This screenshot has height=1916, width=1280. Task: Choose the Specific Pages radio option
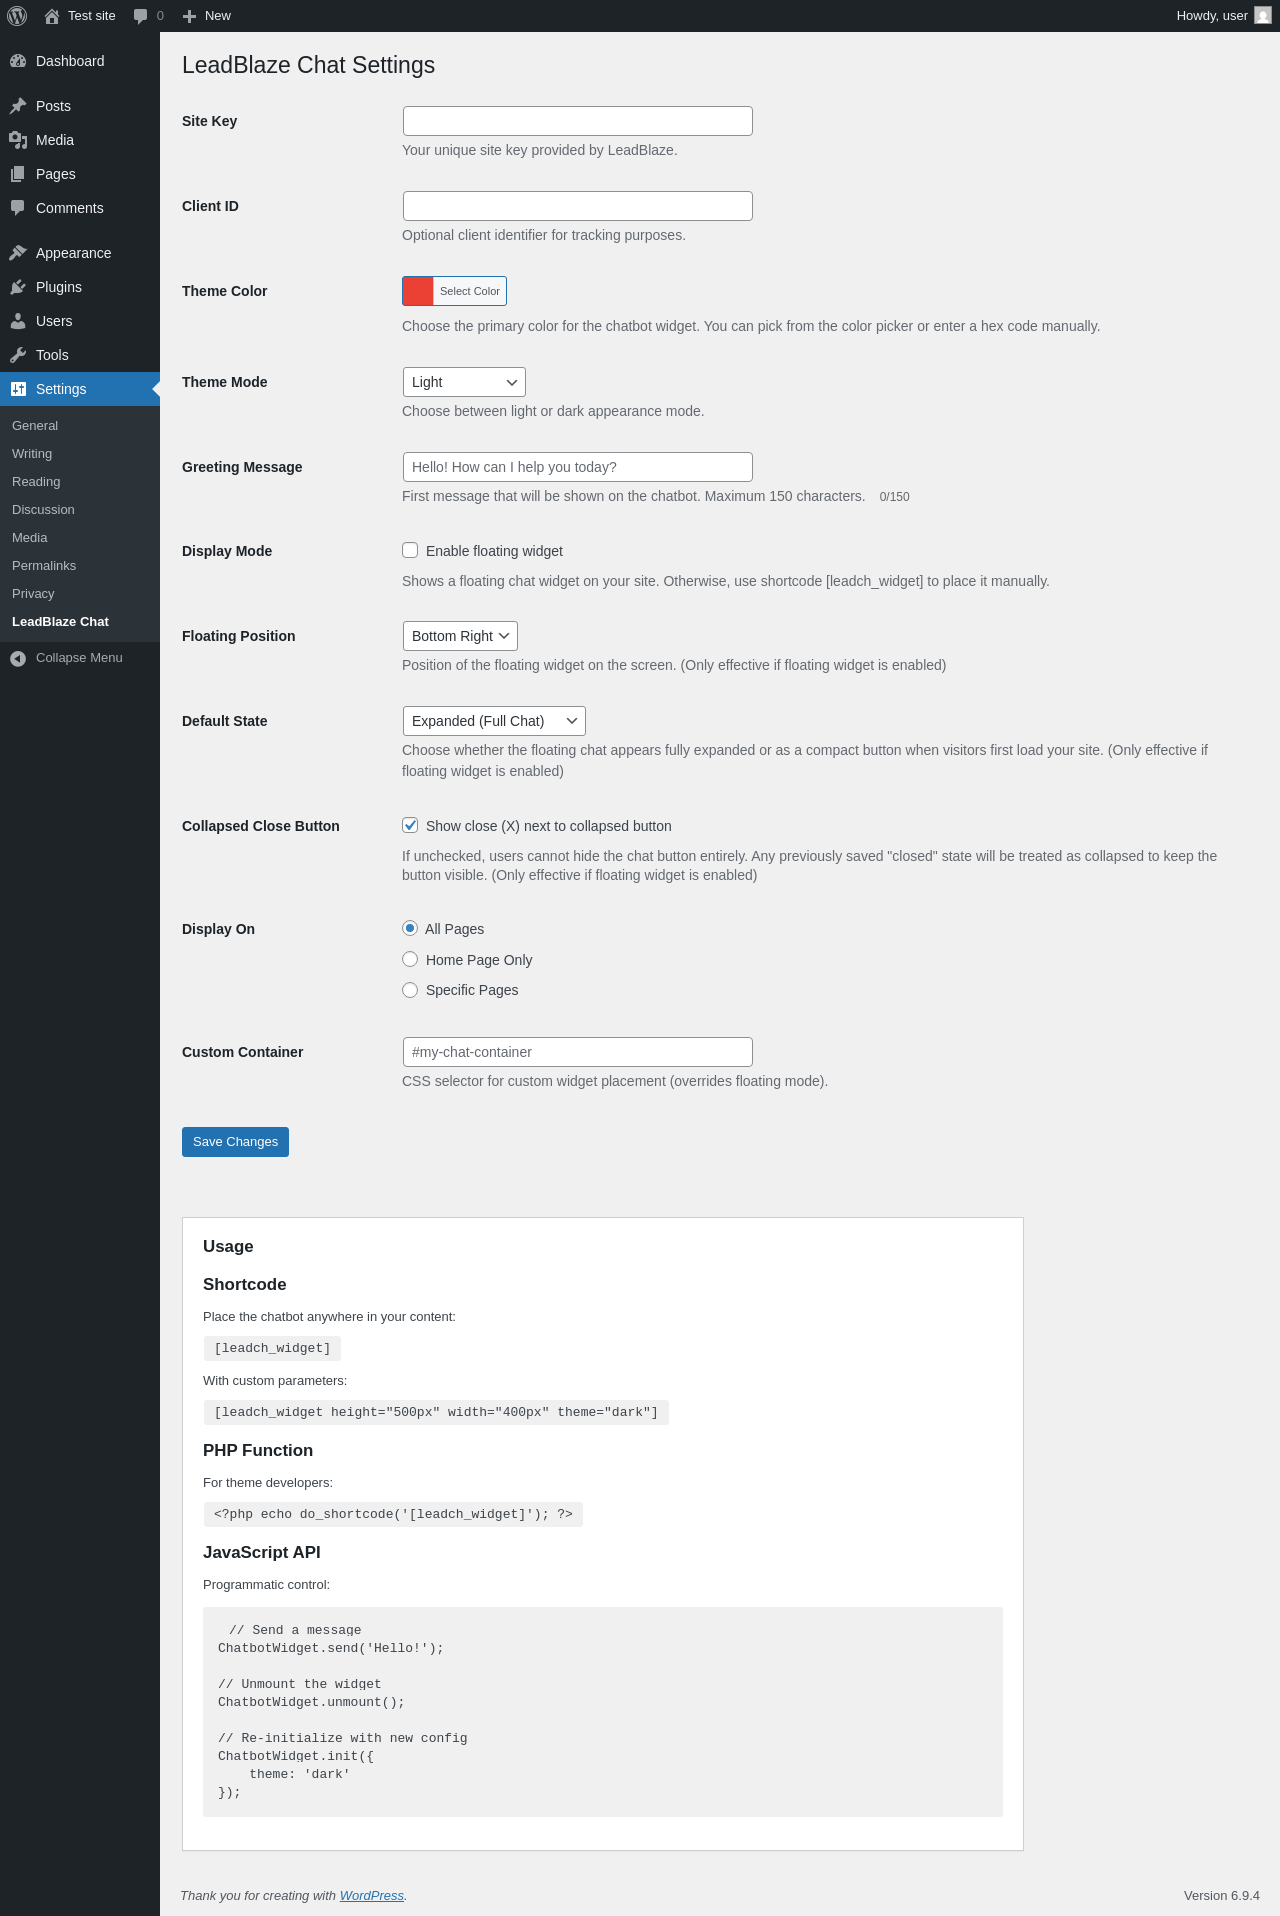(410, 990)
